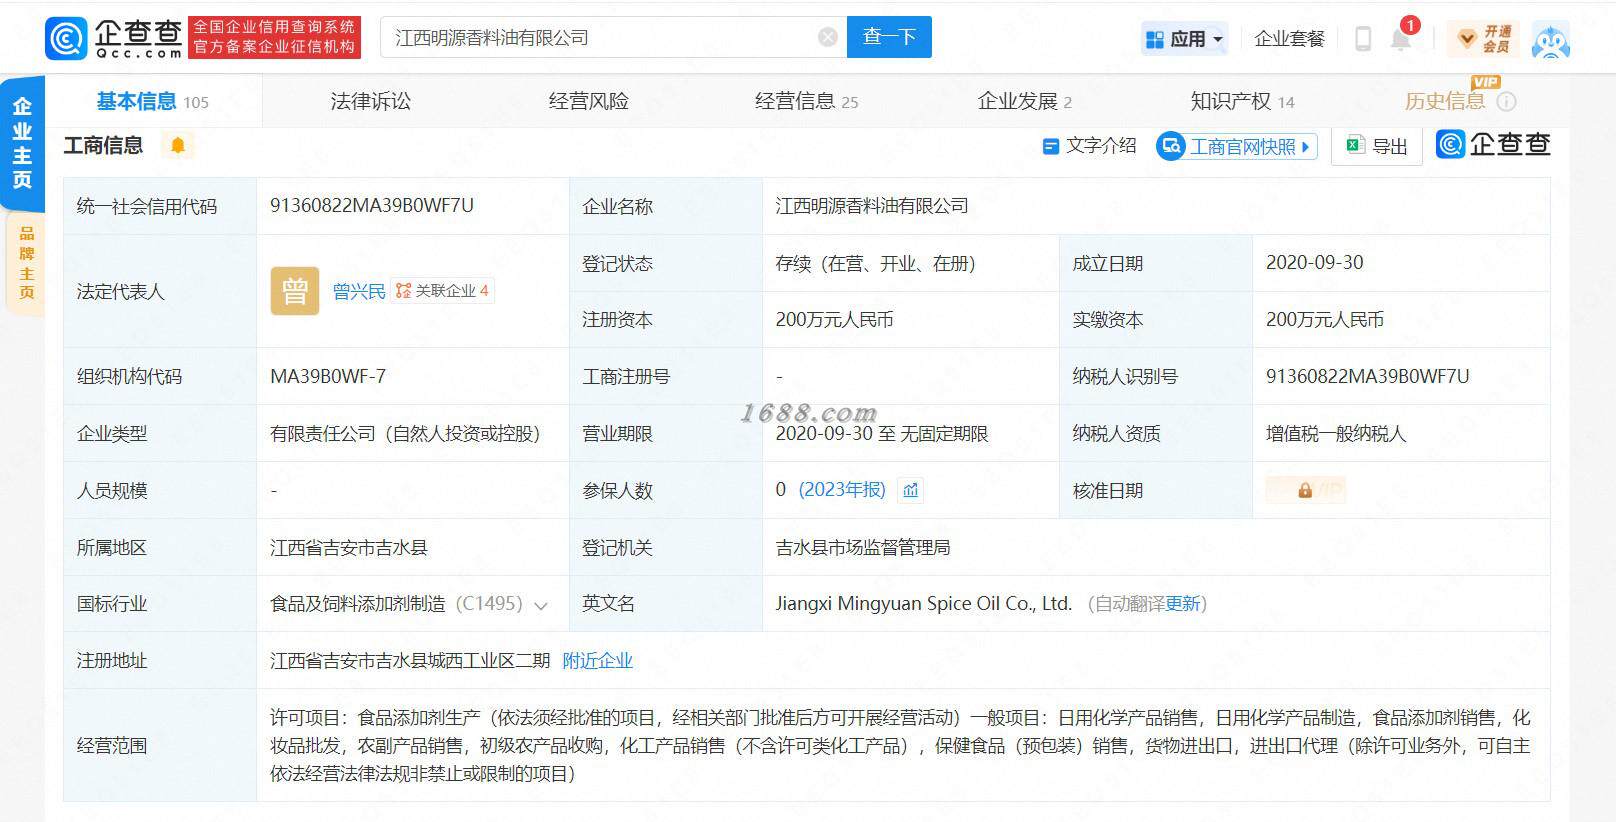This screenshot has height=822, width=1616.
Task: Click 有限责任公司 enterprise type value
Action: tap(405, 434)
